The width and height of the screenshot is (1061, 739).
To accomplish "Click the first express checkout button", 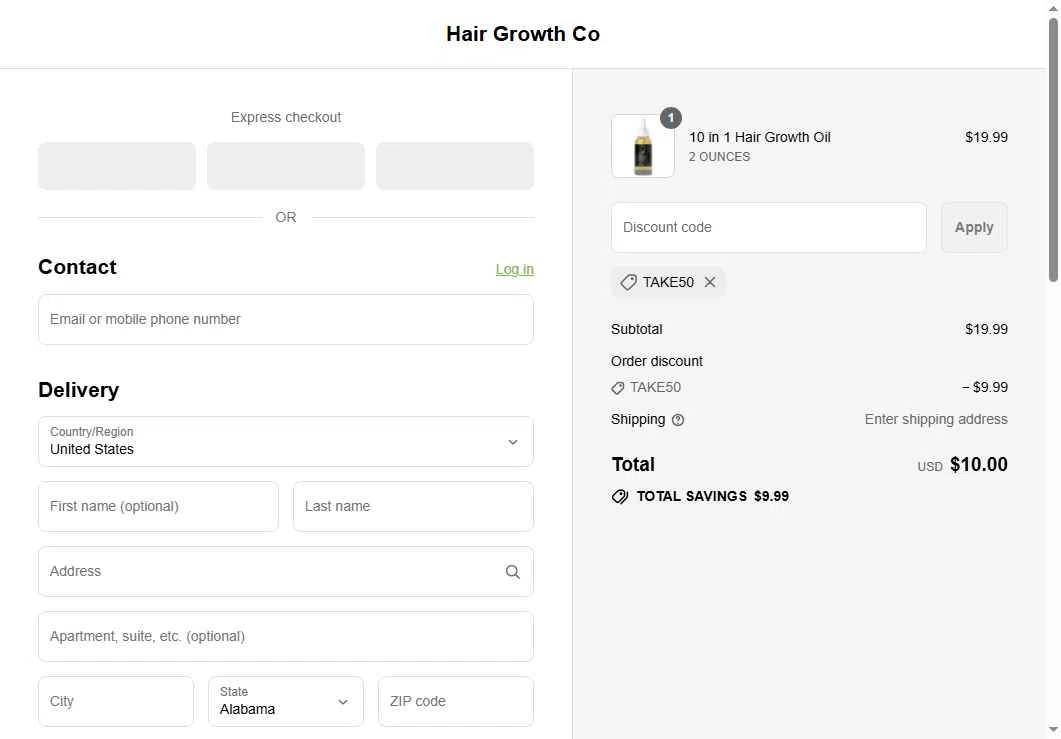I will pos(116,166).
